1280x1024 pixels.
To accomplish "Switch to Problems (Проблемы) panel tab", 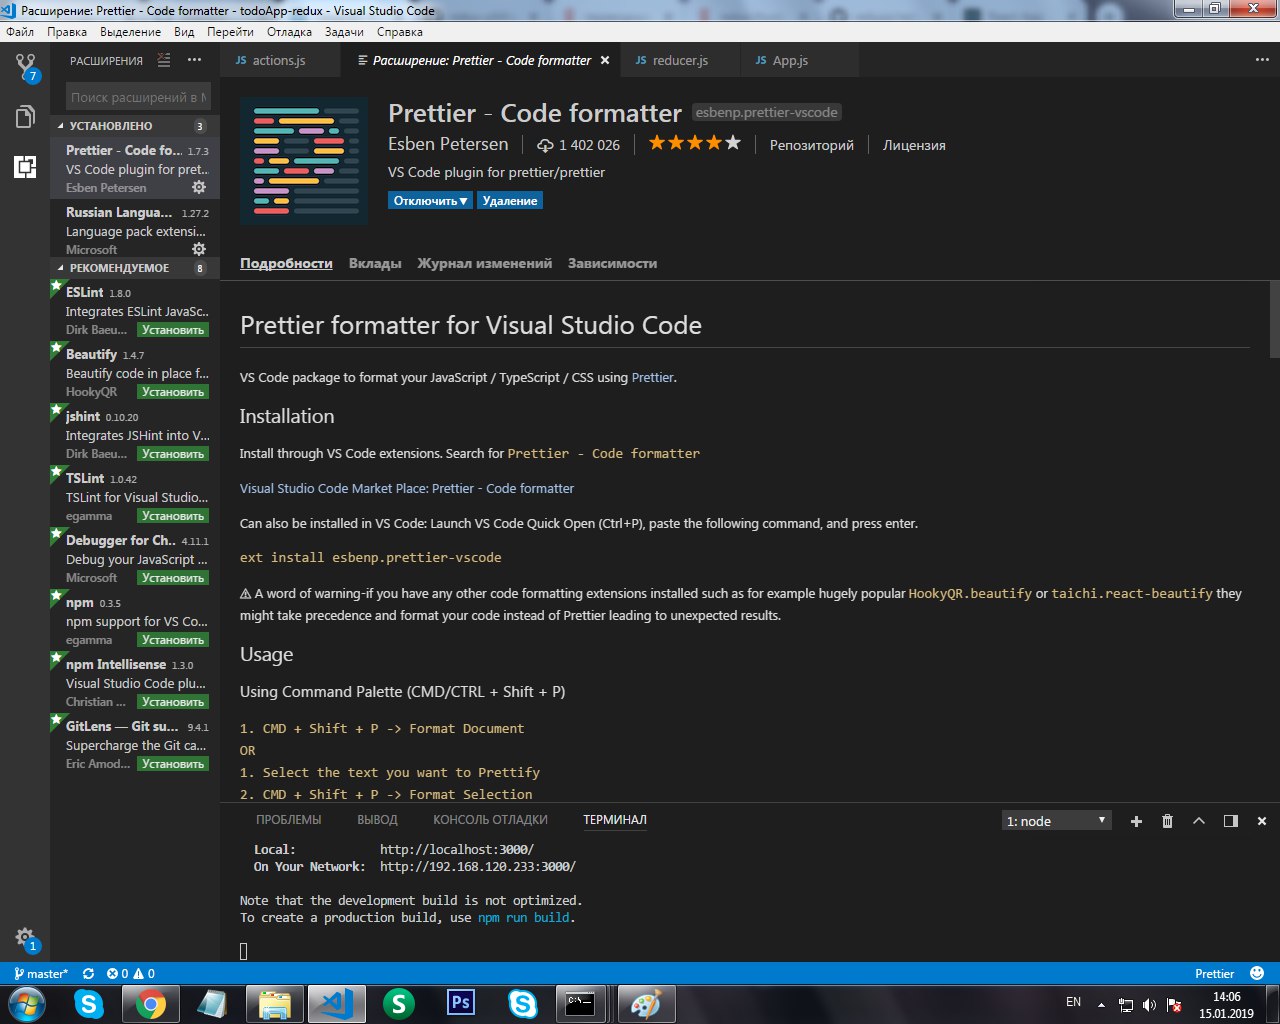I will 289,820.
